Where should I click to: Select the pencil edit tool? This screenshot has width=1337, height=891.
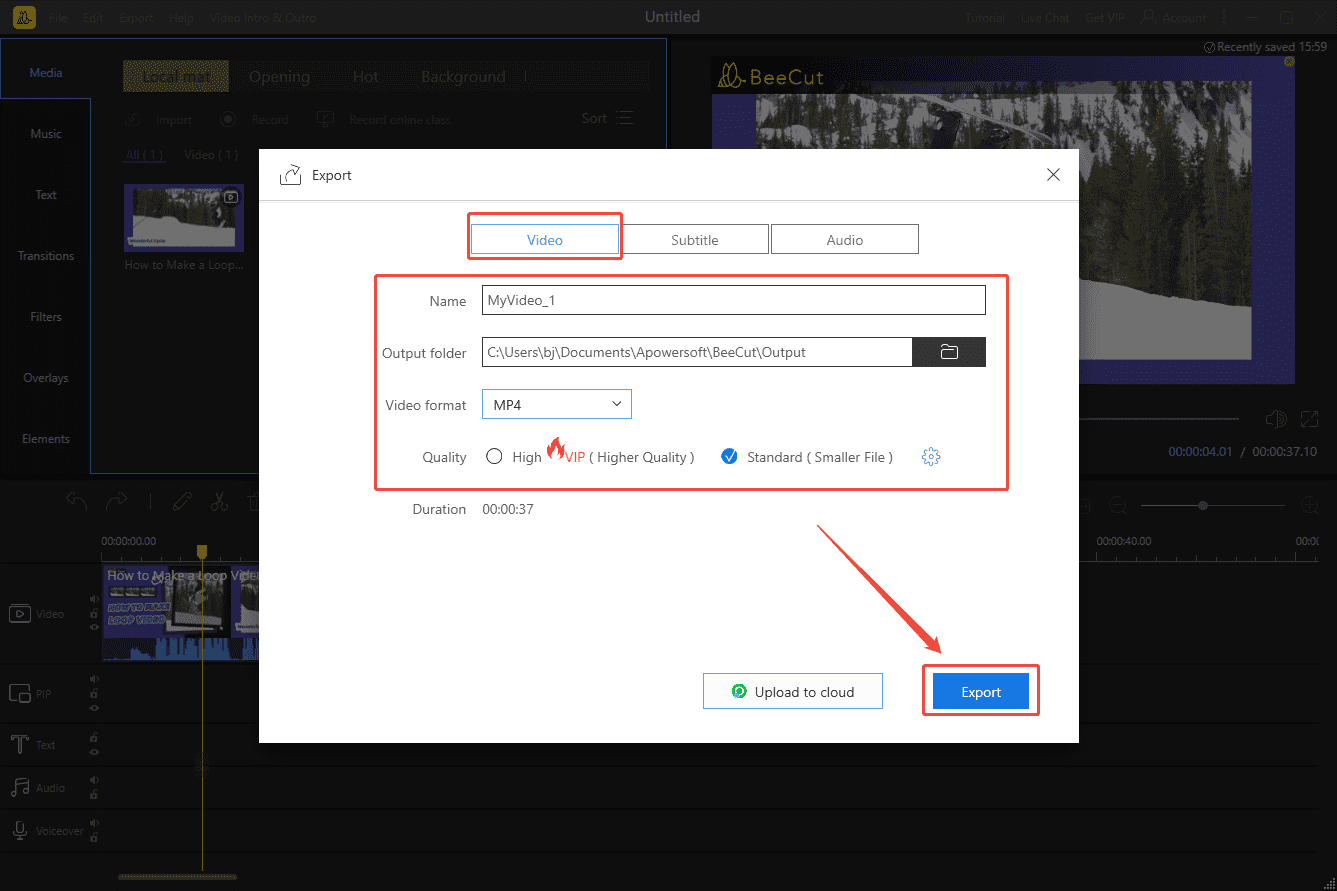click(x=182, y=501)
